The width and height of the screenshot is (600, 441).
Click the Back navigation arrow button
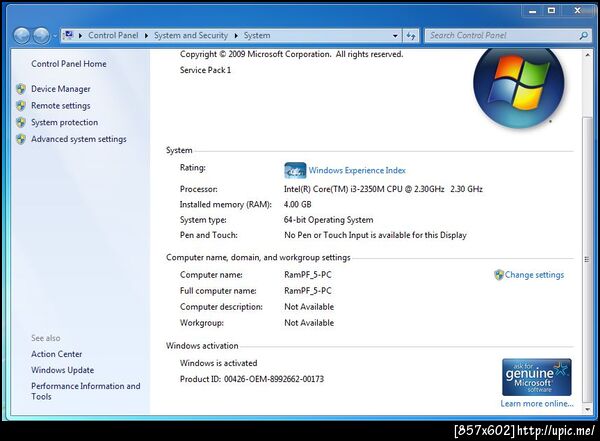tap(21, 36)
